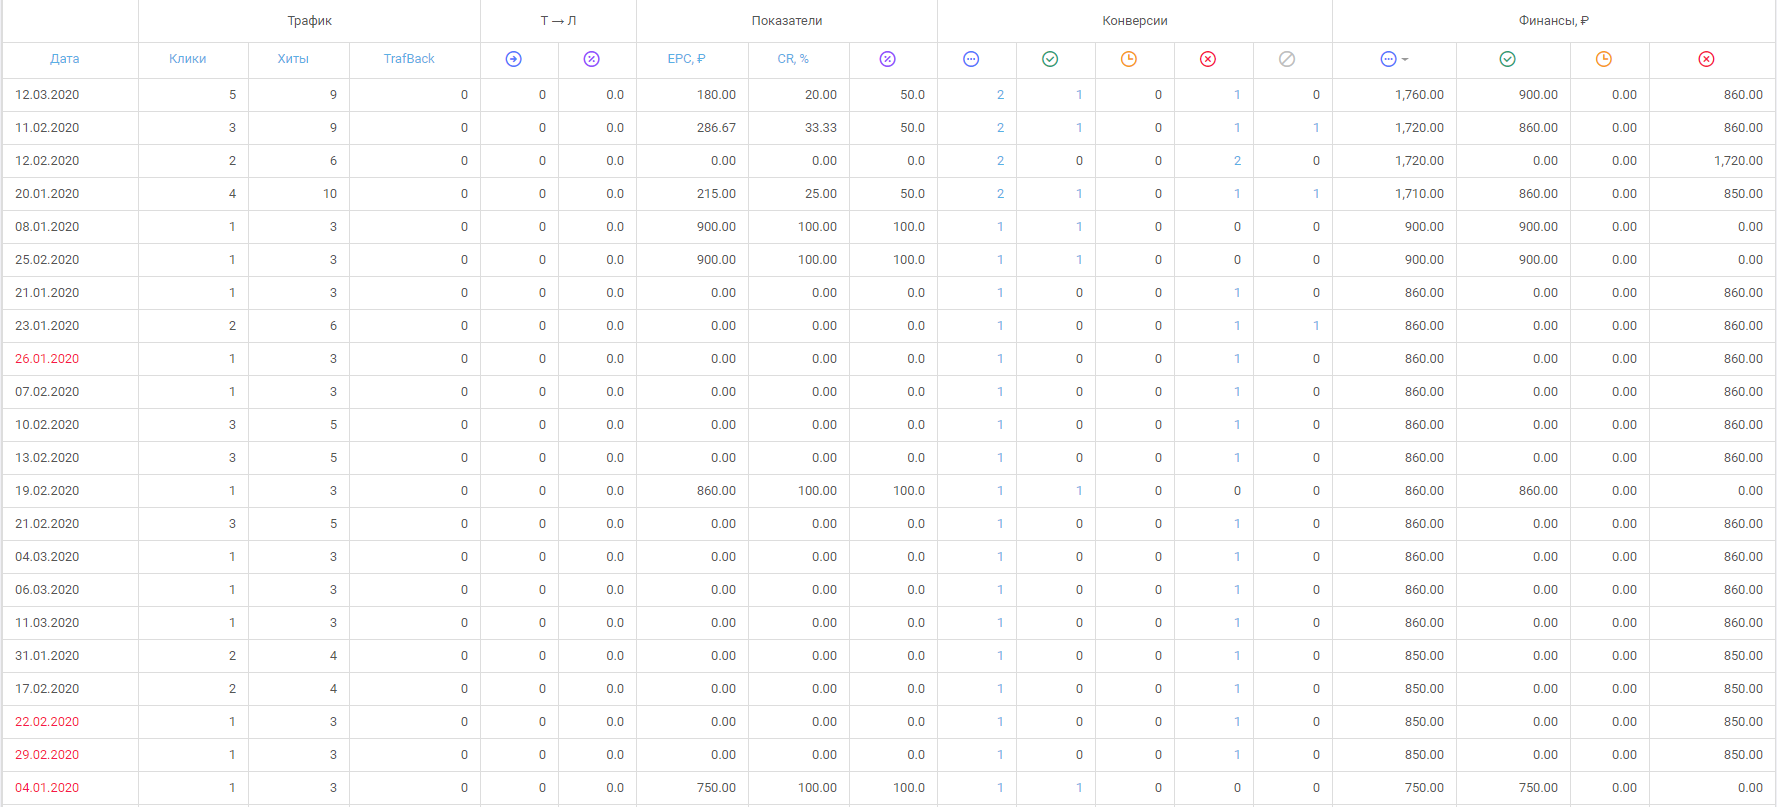
Task: Select the date 08.01.2020
Action: 47,227
